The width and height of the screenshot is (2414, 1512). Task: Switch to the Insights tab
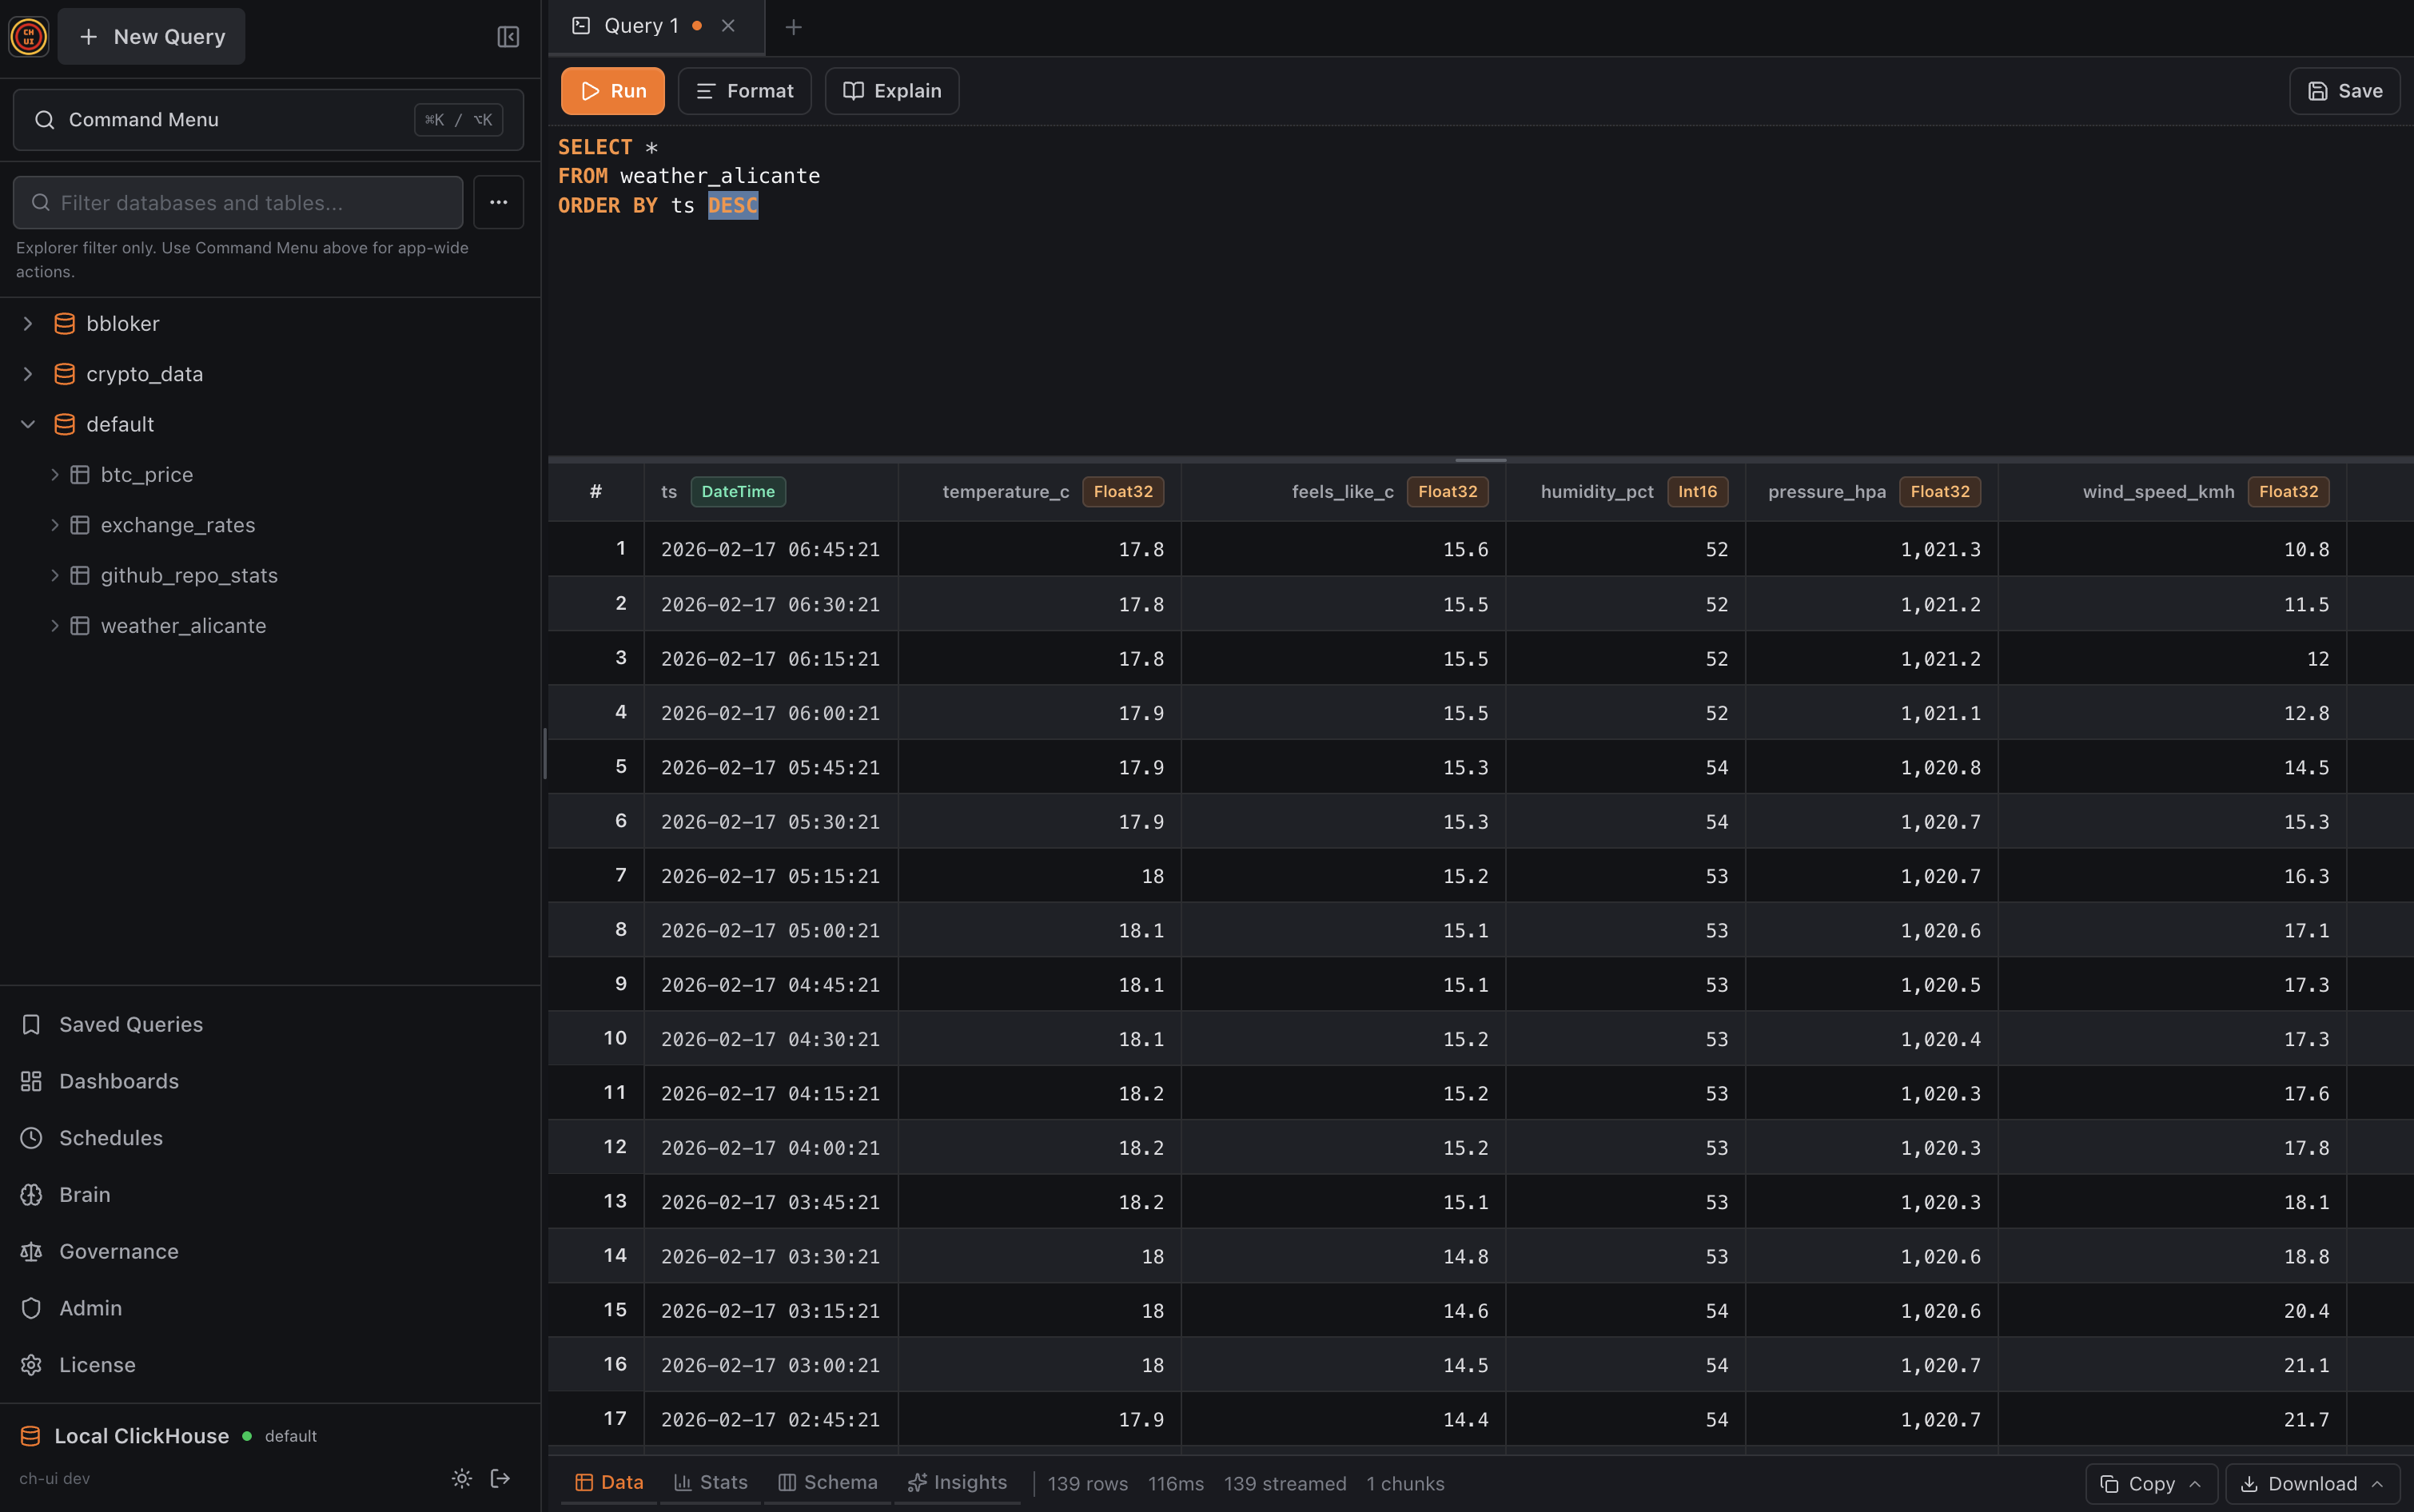tap(957, 1482)
